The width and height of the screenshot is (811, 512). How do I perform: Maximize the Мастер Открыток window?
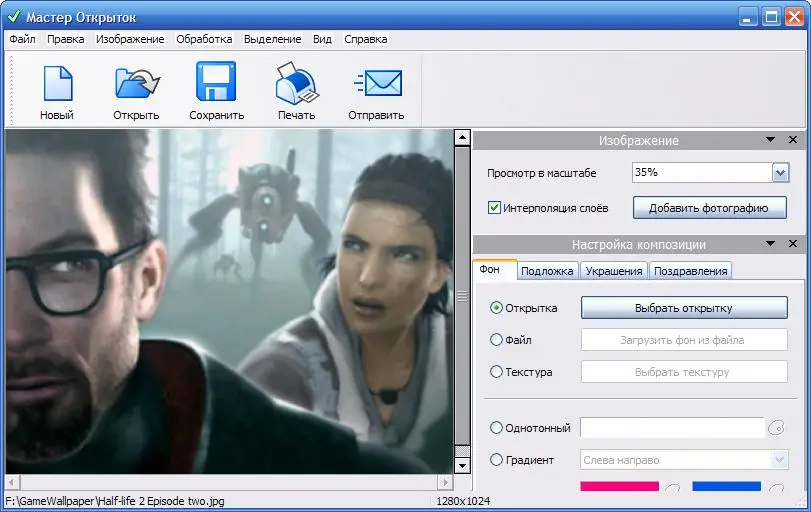pyautogui.click(x=771, y=17)
